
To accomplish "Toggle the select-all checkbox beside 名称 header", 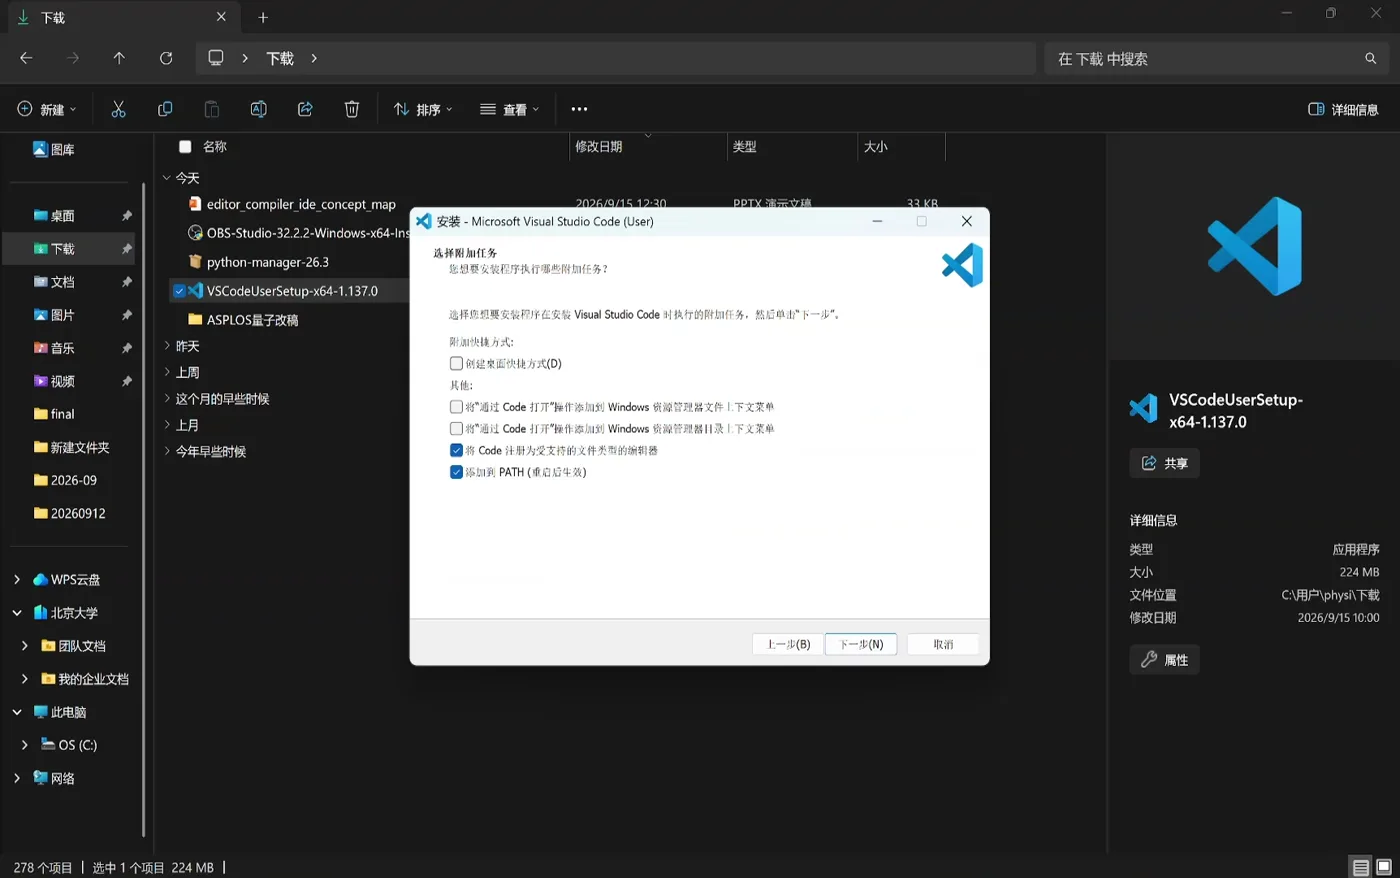I will coord(185,147).
